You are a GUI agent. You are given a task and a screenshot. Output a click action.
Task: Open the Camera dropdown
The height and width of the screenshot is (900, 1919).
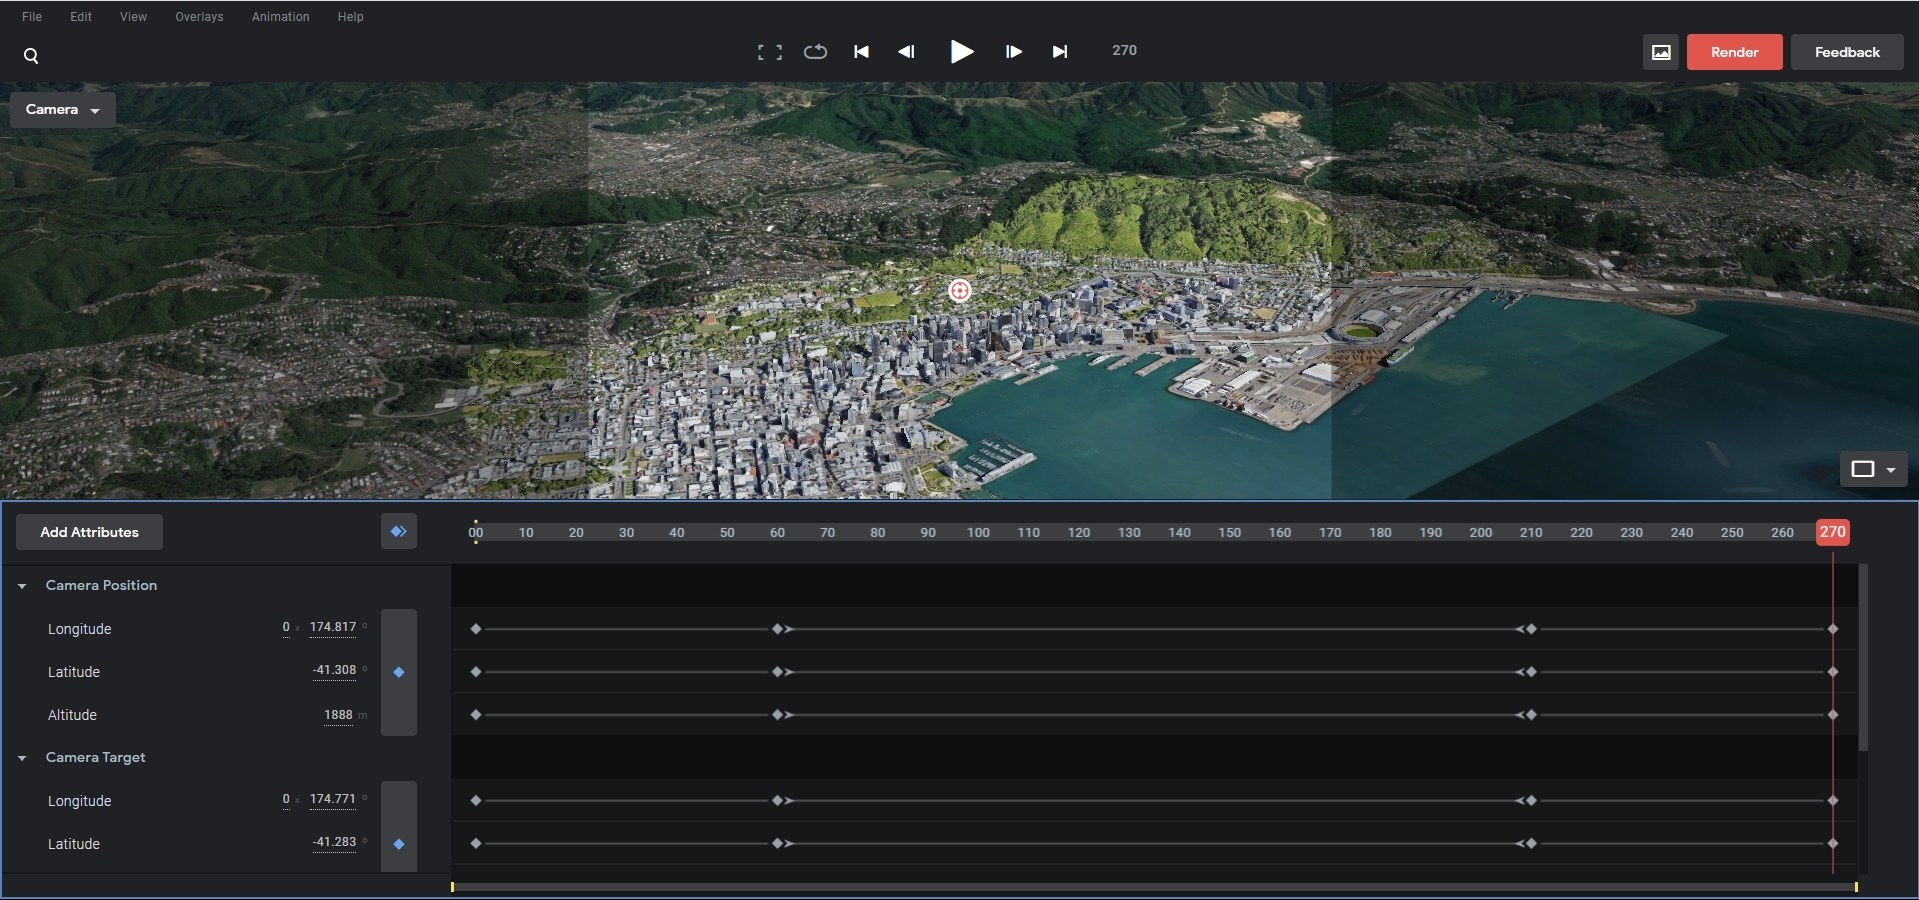tap(62, 110)
